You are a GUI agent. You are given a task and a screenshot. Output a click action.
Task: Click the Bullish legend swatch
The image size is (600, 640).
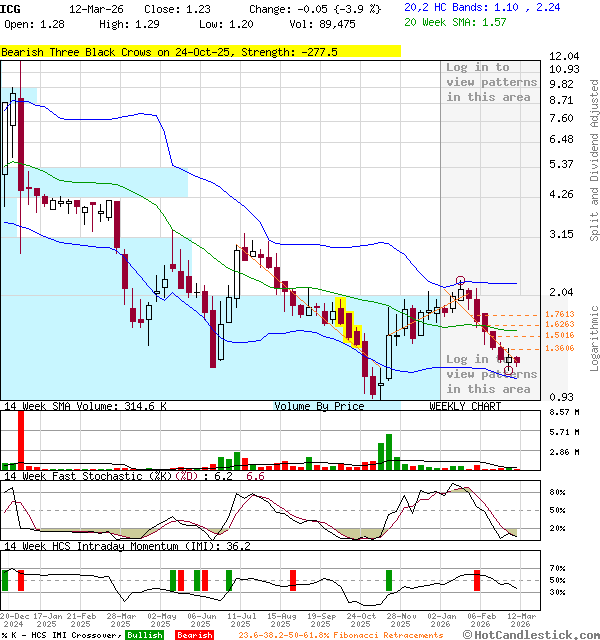(x=144, y=635)
